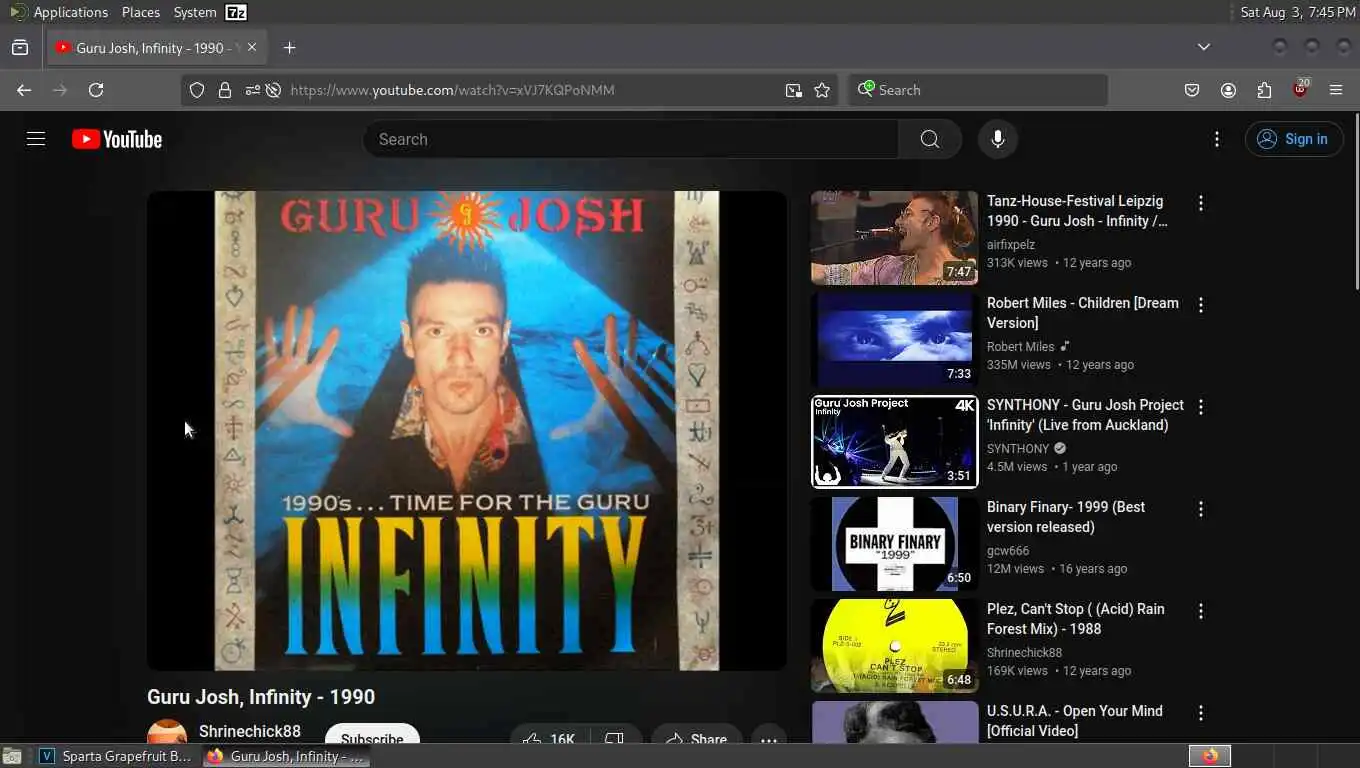The width and height of the screenshot is (1360, 768).
Task: Open Shrinechick88 channel avatar
Action: click(167, 733)
